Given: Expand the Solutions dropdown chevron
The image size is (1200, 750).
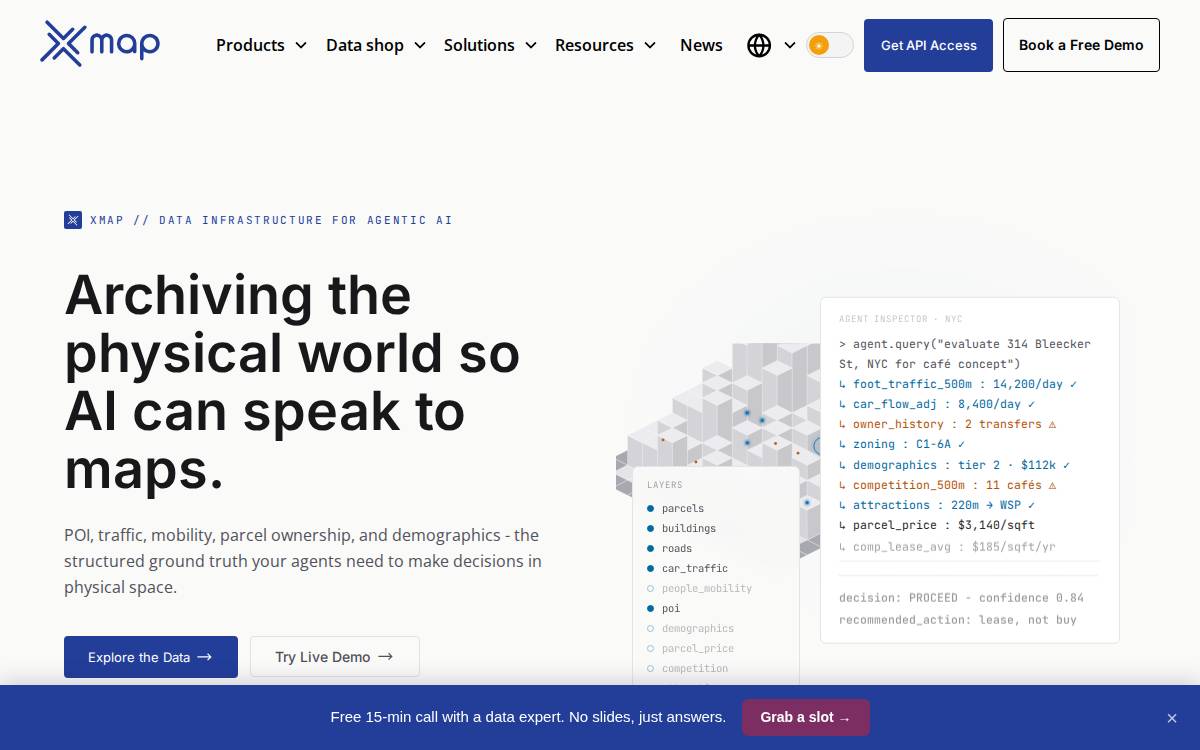Looking at the screenshot, I should 531,45.
